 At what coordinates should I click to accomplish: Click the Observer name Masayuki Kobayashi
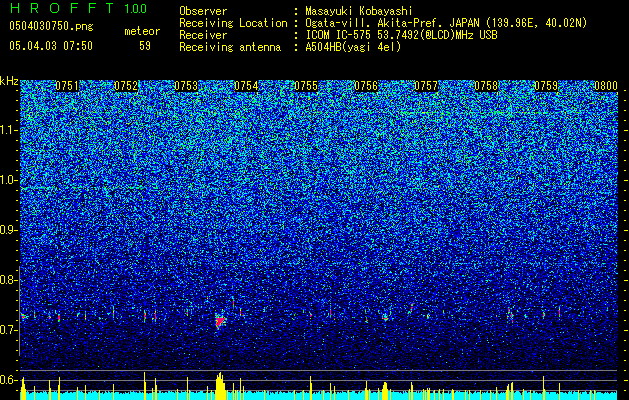tap(359, 11)
